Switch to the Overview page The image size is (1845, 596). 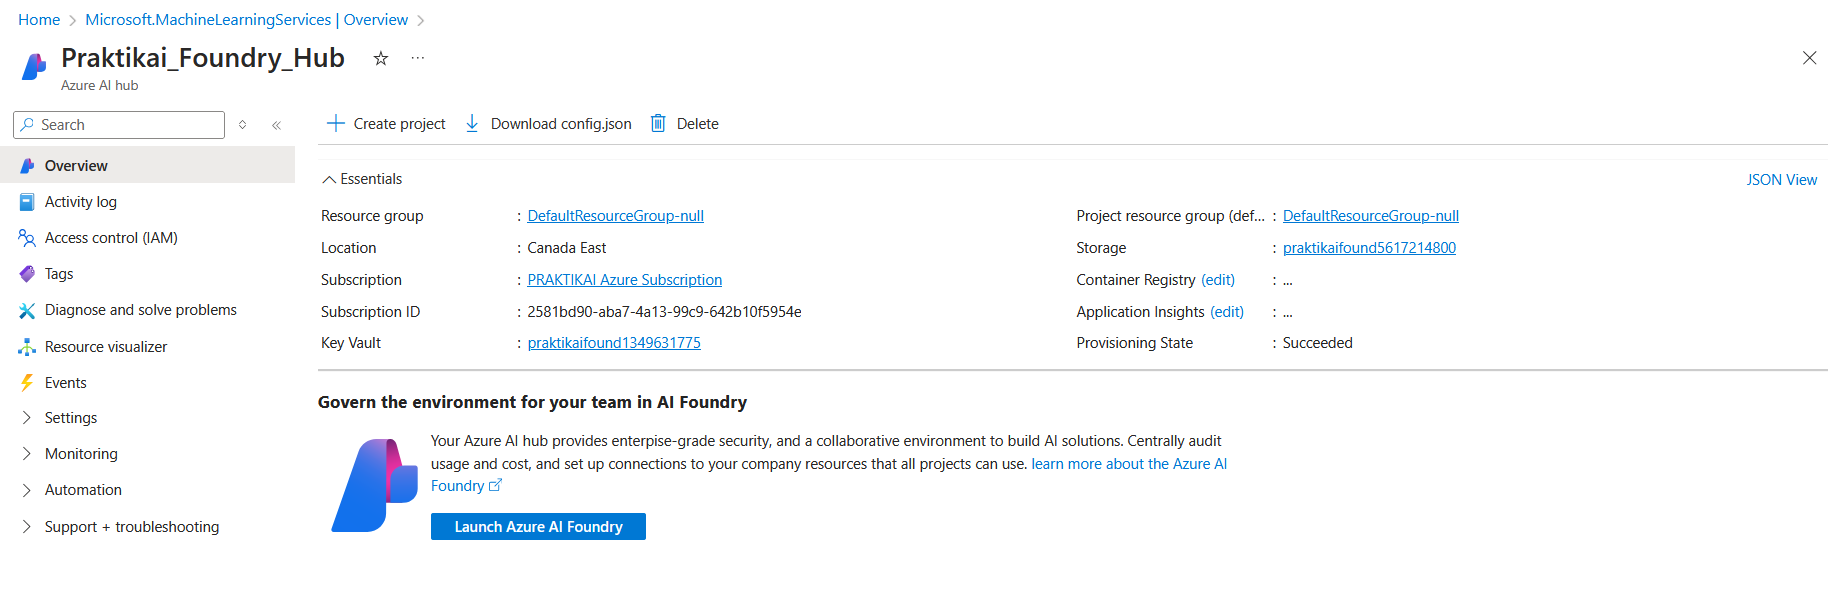76,165
